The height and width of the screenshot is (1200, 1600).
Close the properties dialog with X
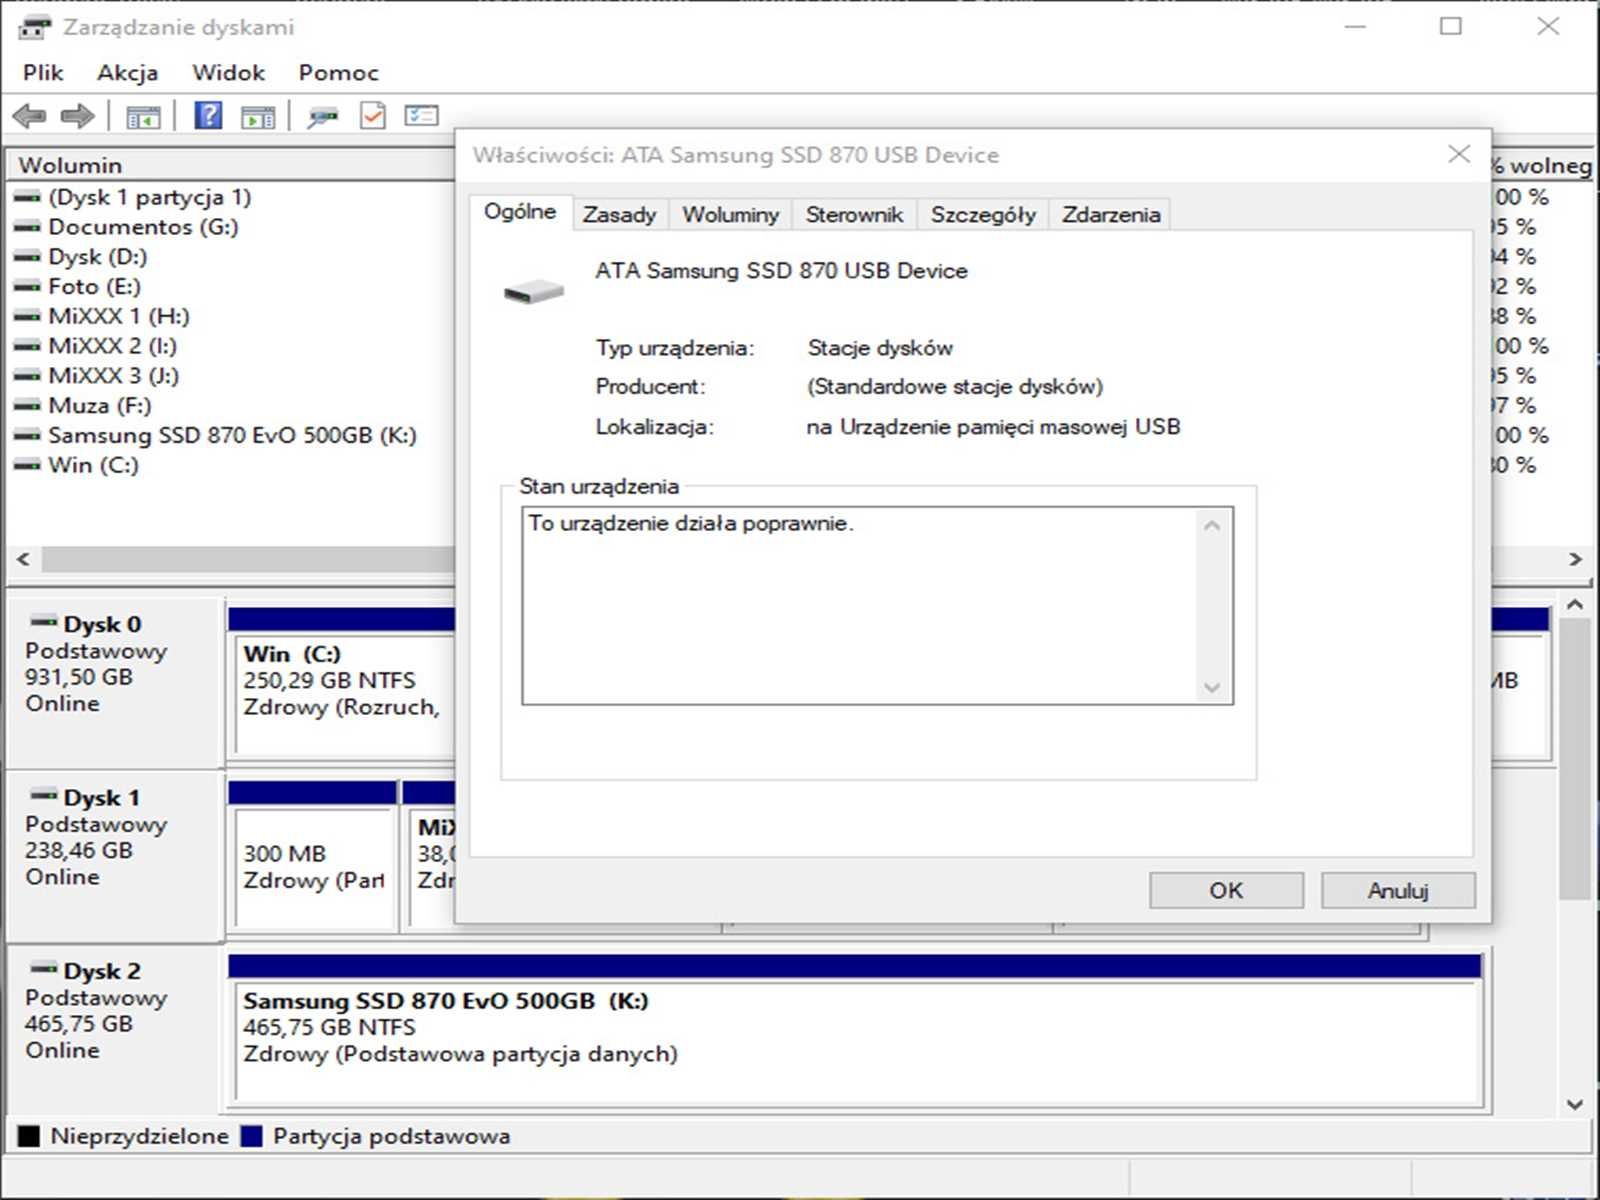[1459, 154]
